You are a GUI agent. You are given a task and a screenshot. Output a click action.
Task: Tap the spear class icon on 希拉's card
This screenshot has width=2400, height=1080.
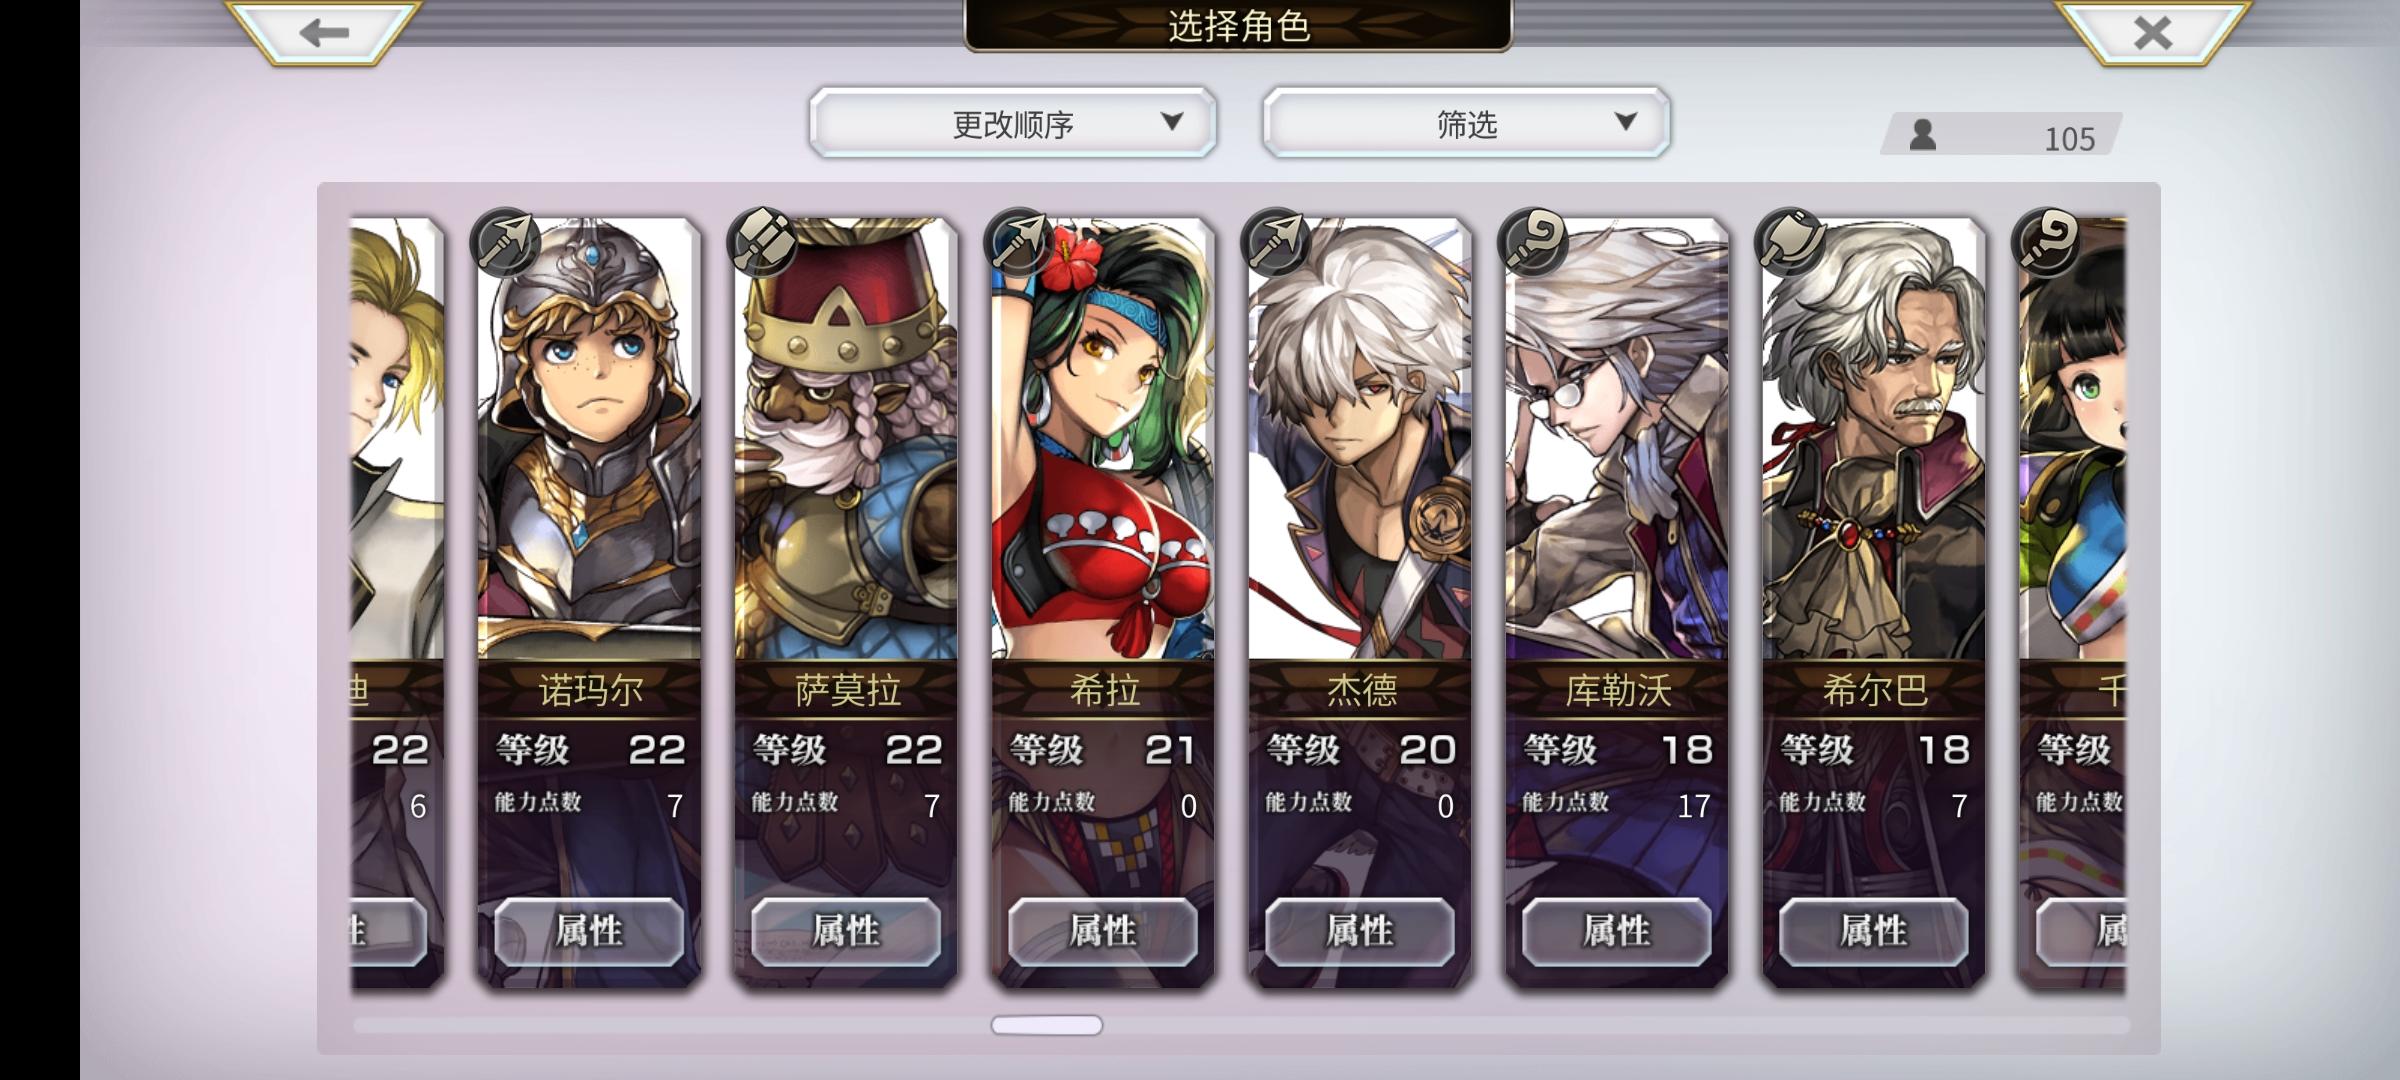click(x=1019, y=242)
